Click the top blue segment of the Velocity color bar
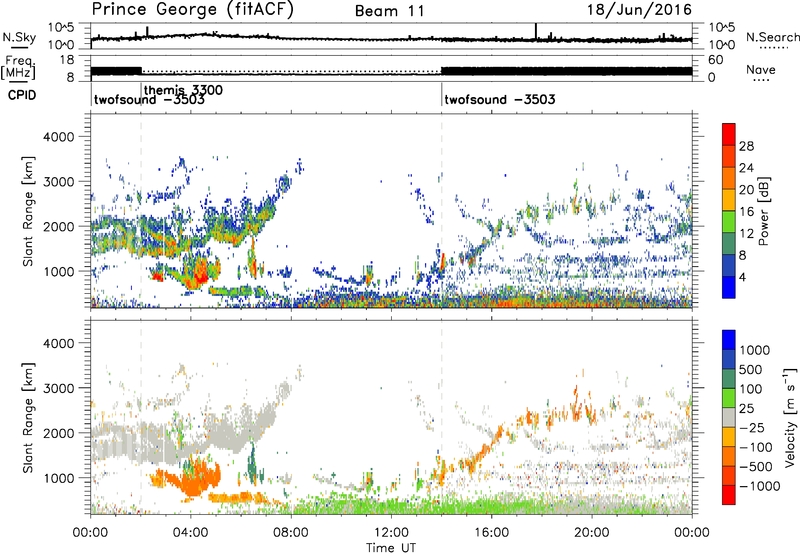 point(729,340)
